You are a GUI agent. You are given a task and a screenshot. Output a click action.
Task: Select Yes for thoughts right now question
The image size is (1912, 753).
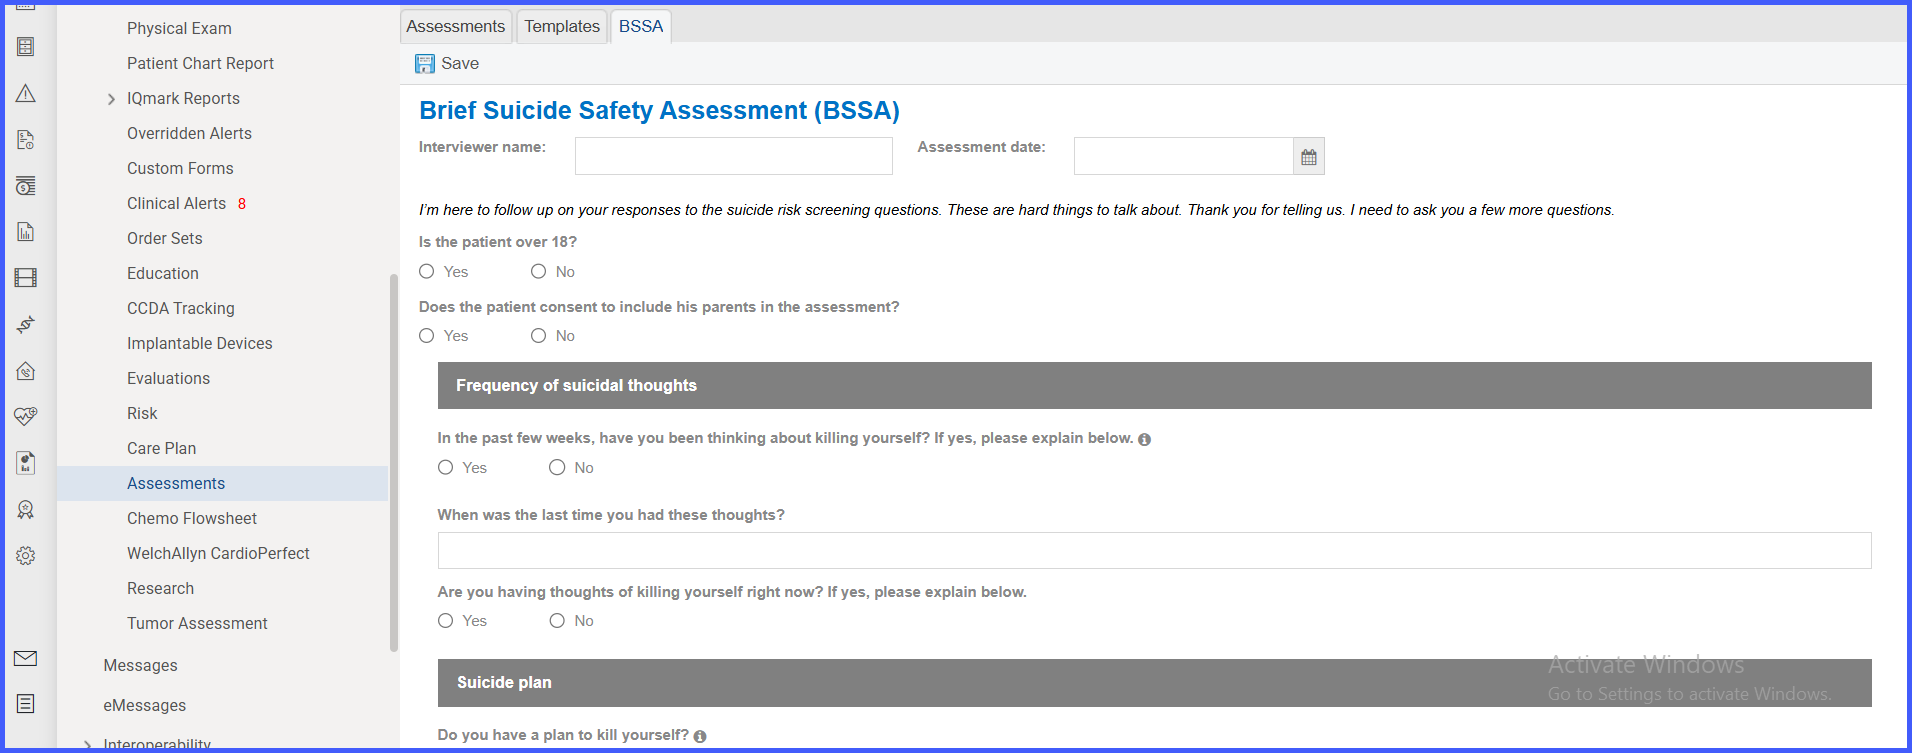click(446, 621)
